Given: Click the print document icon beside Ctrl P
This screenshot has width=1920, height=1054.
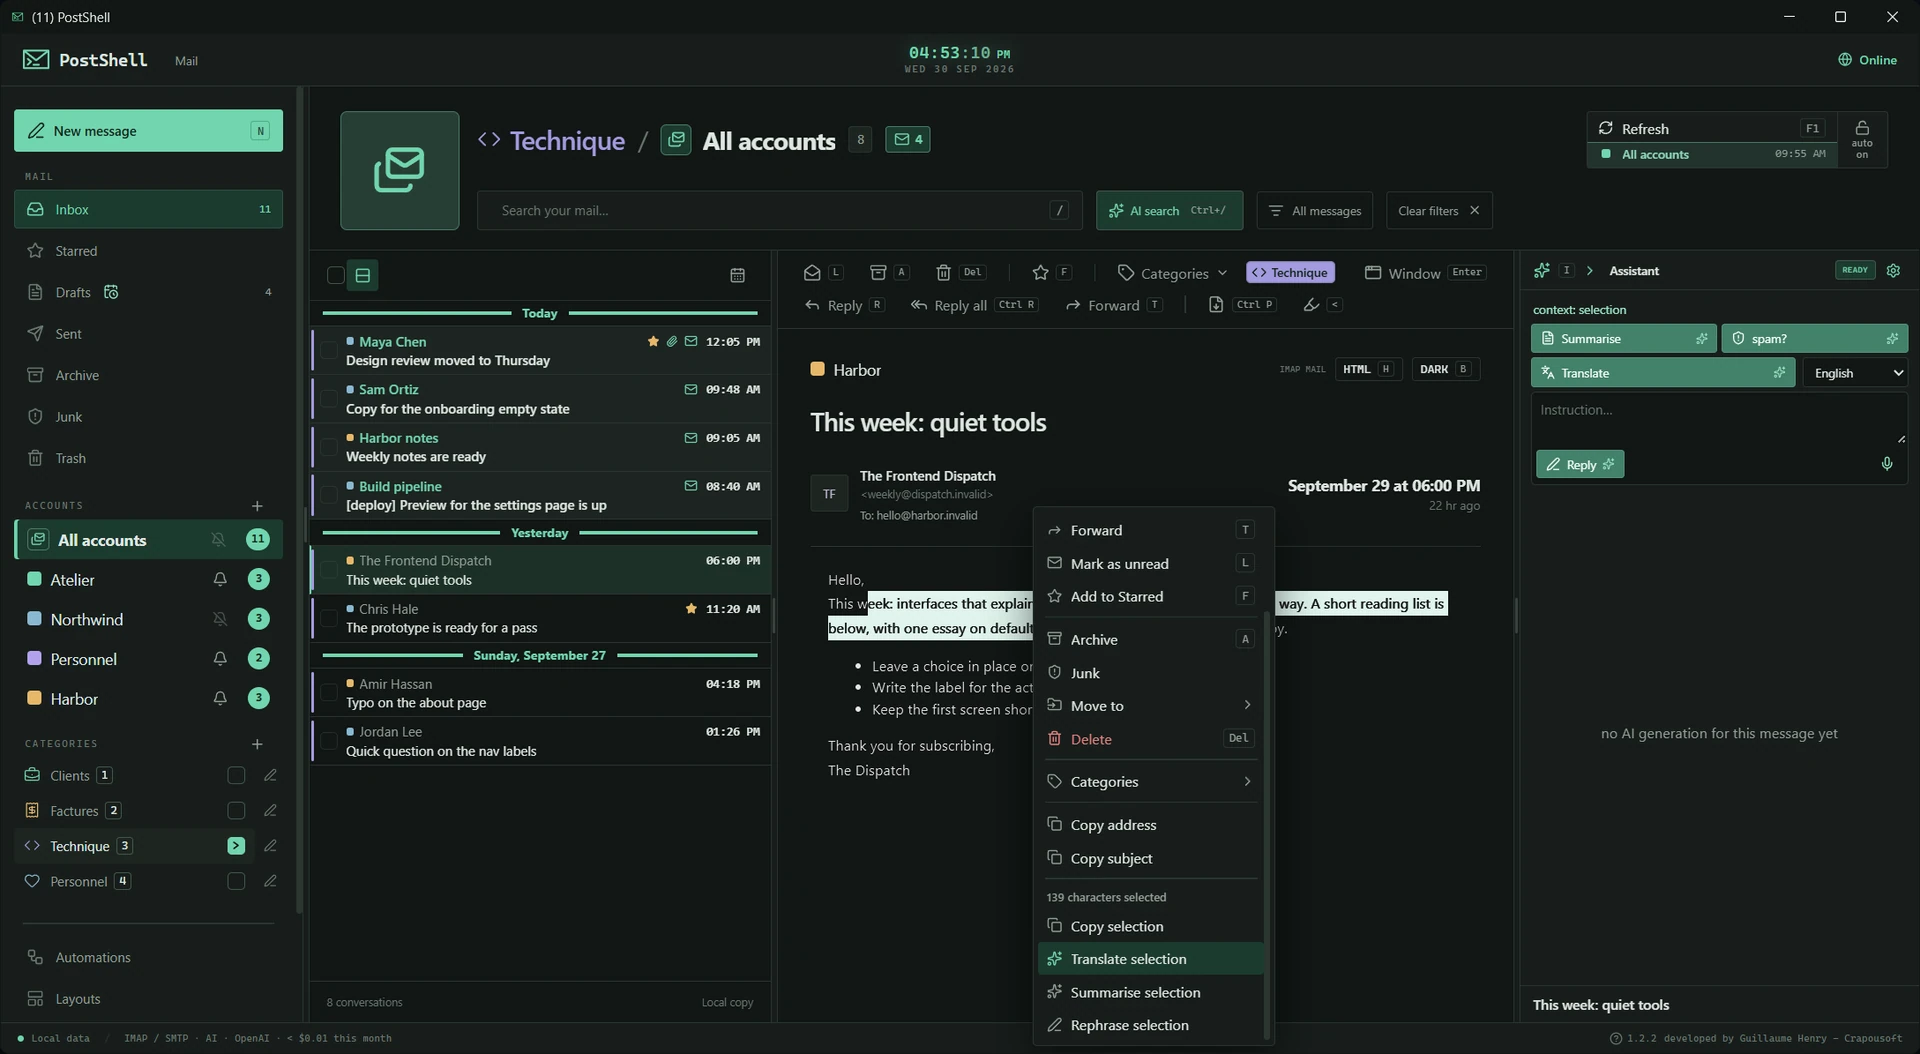Looking at the screenshot, I should tap(1215, 305).
